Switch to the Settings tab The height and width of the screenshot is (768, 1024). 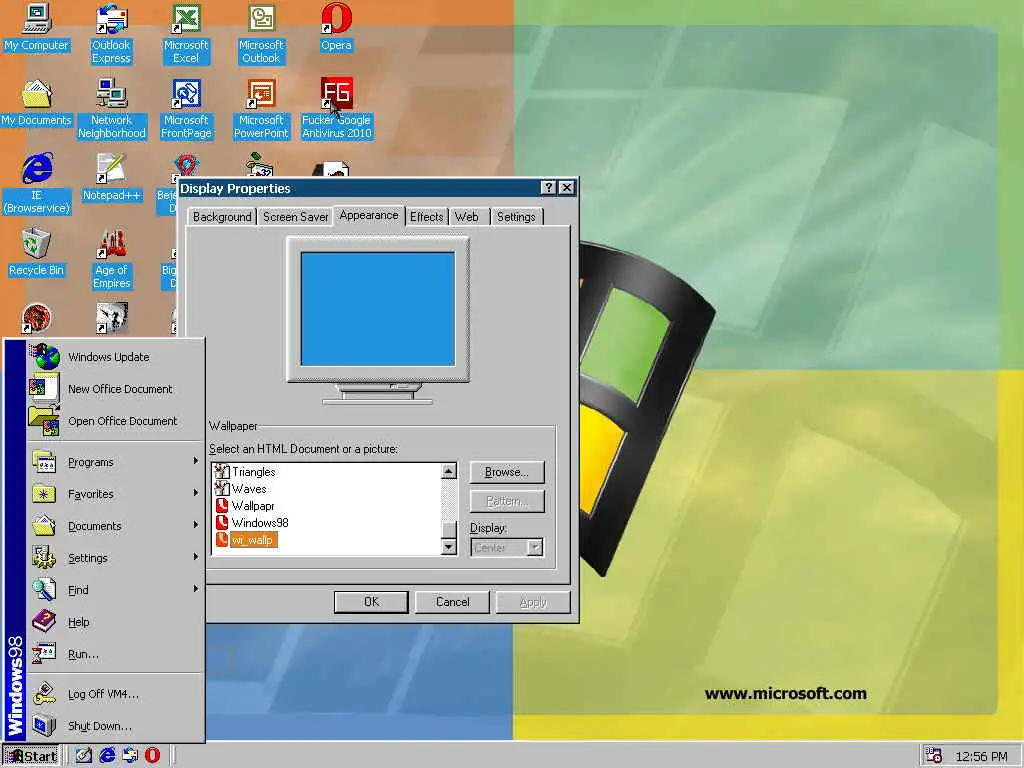tap(516, 217)
